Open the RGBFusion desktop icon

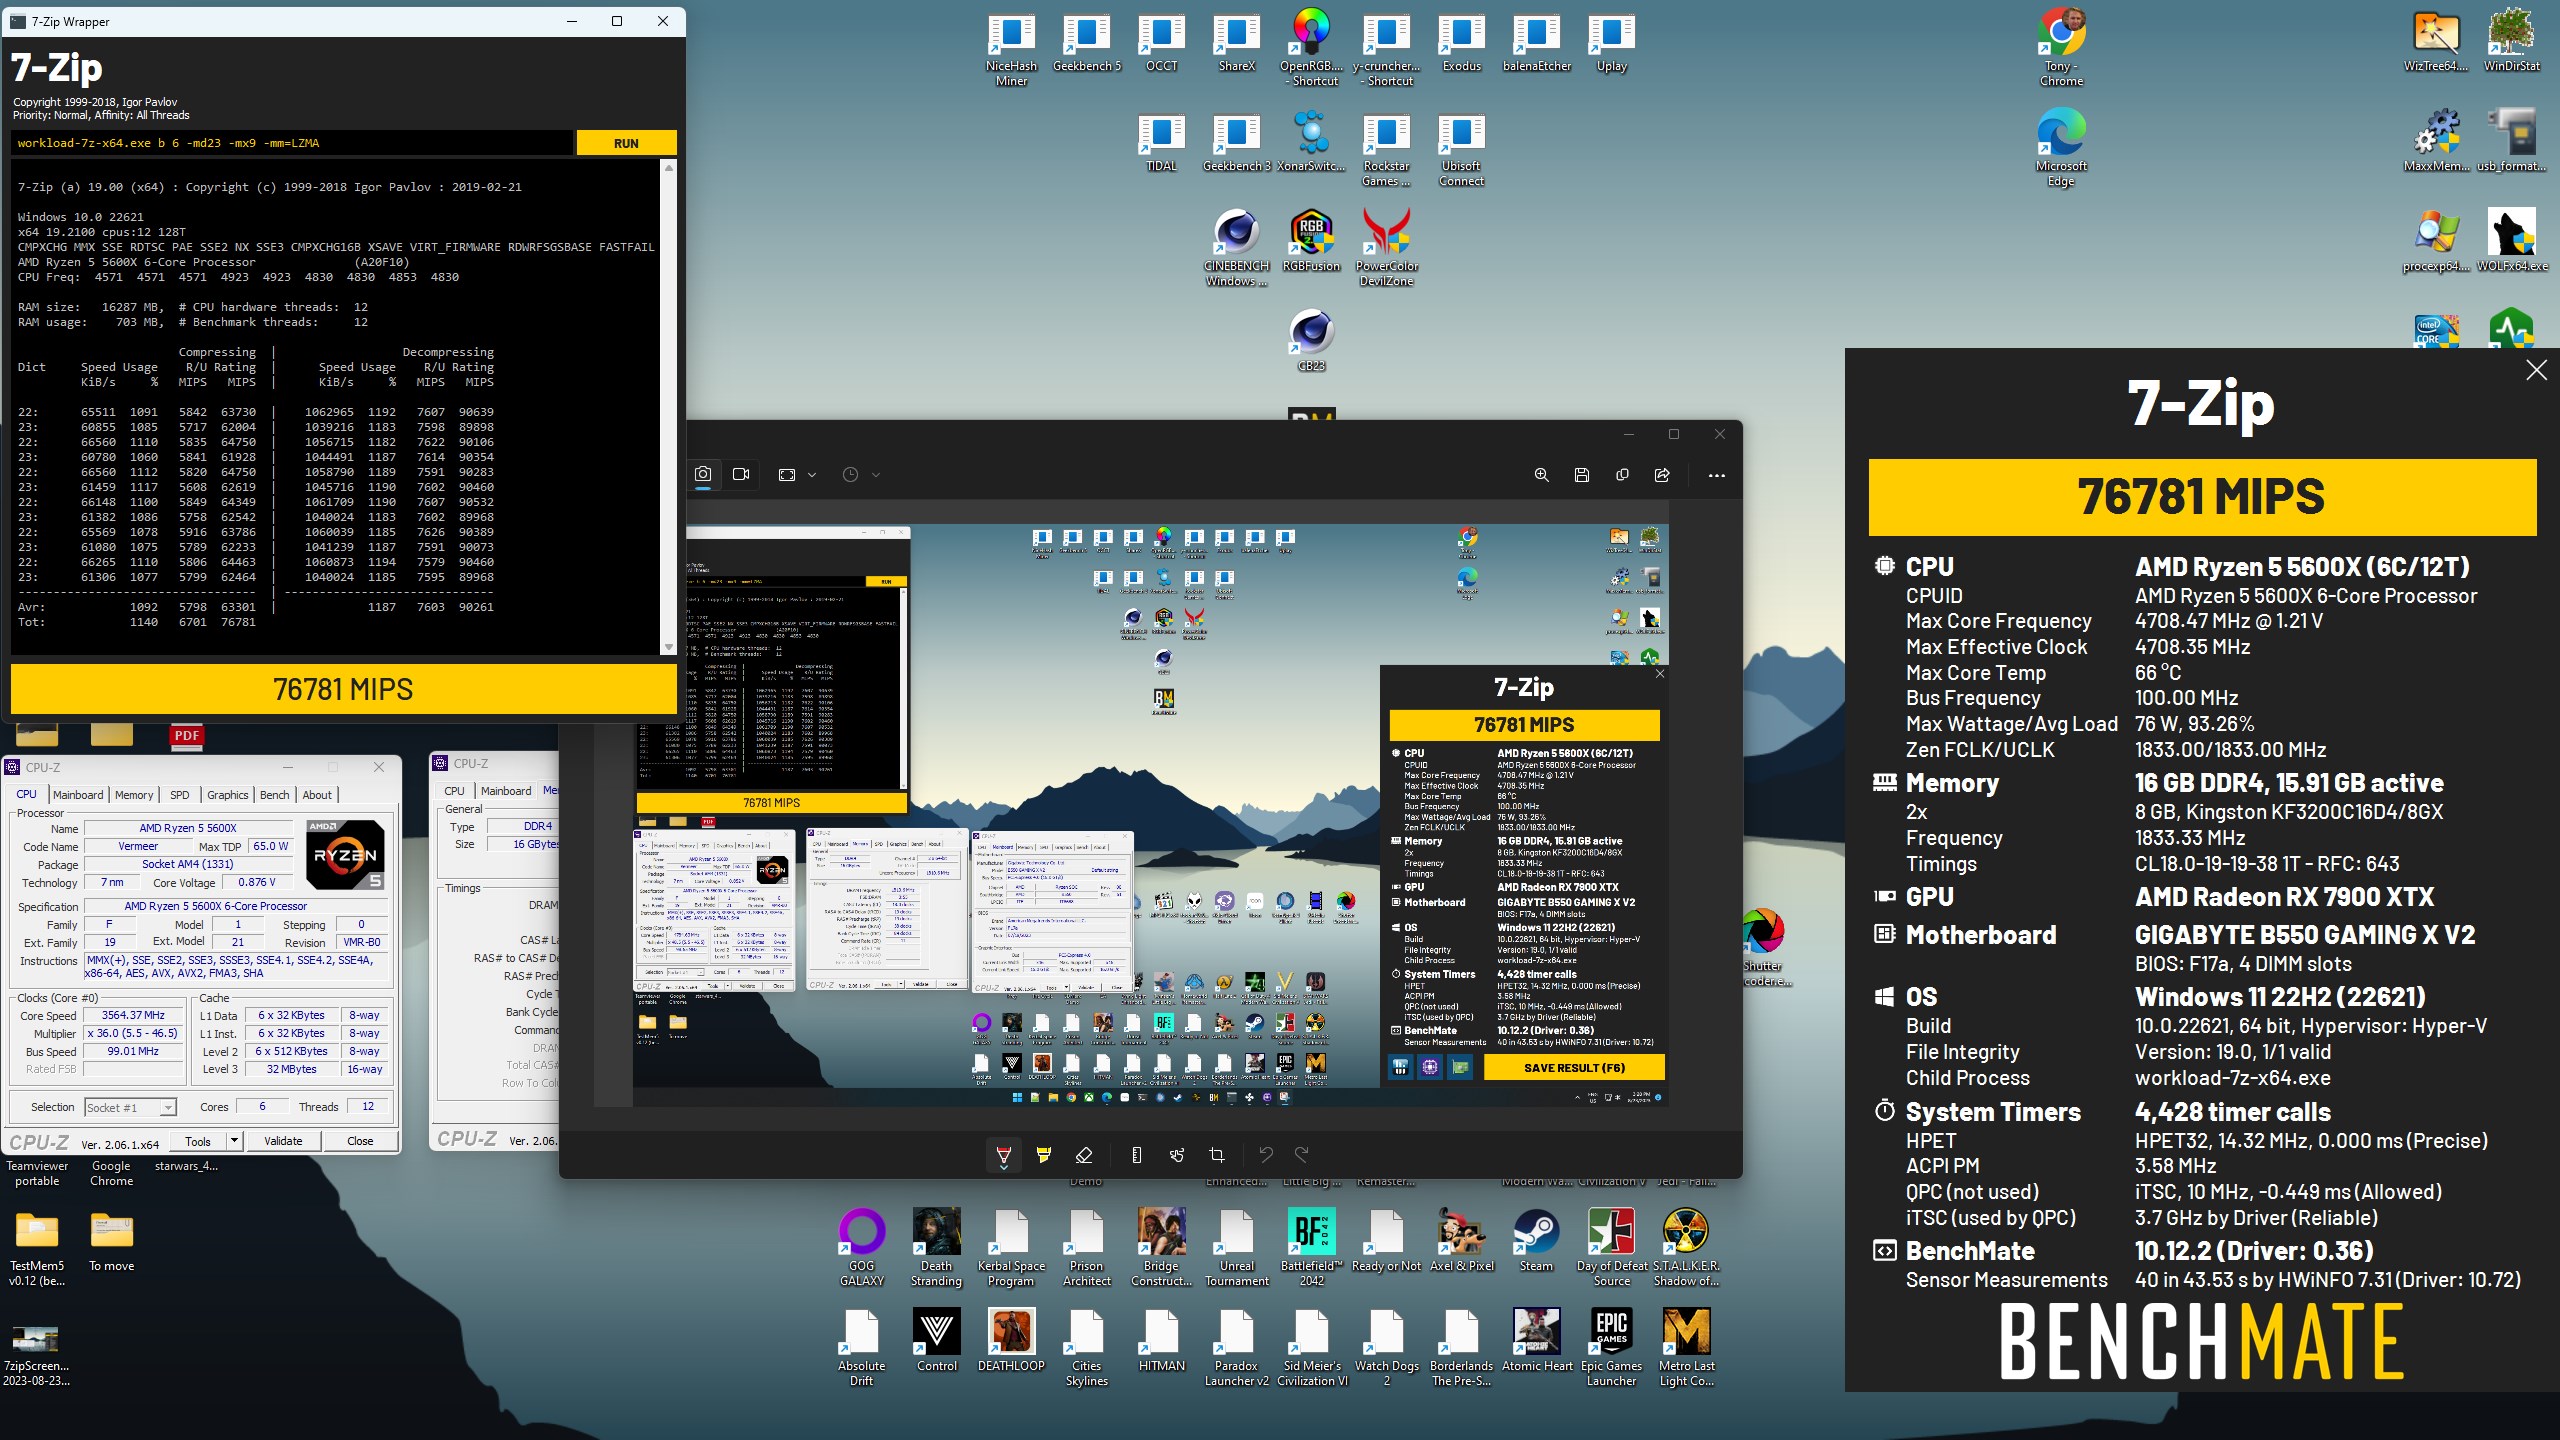tap(1311, 241)
